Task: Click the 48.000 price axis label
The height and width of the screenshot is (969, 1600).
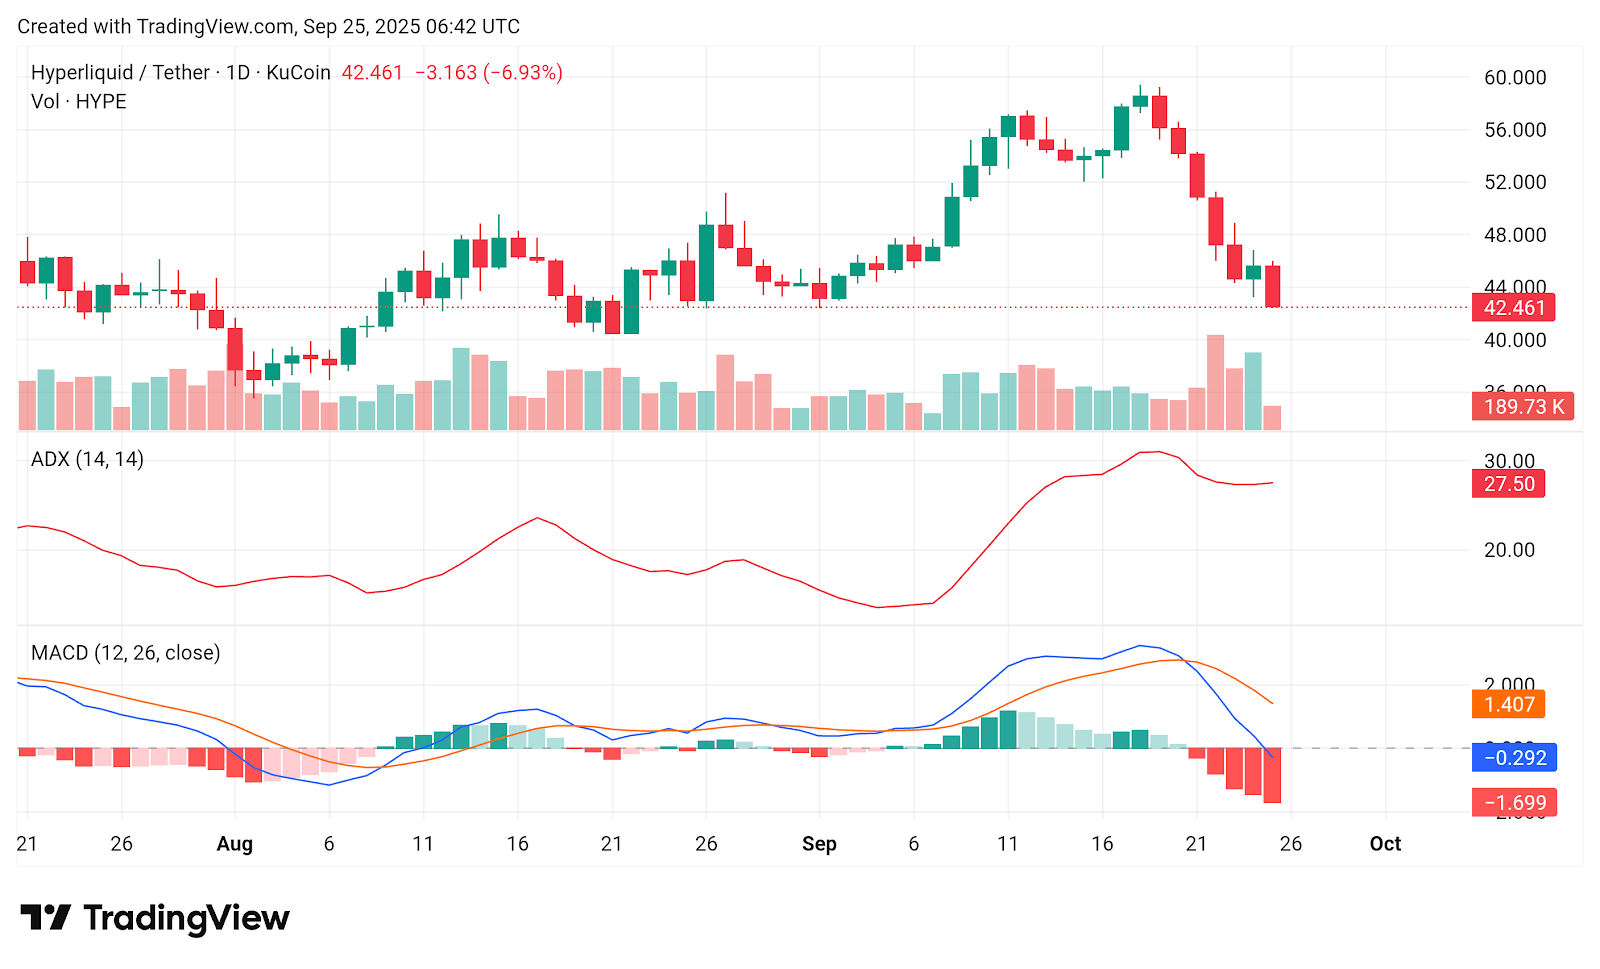Action: tap(1514, 235)
